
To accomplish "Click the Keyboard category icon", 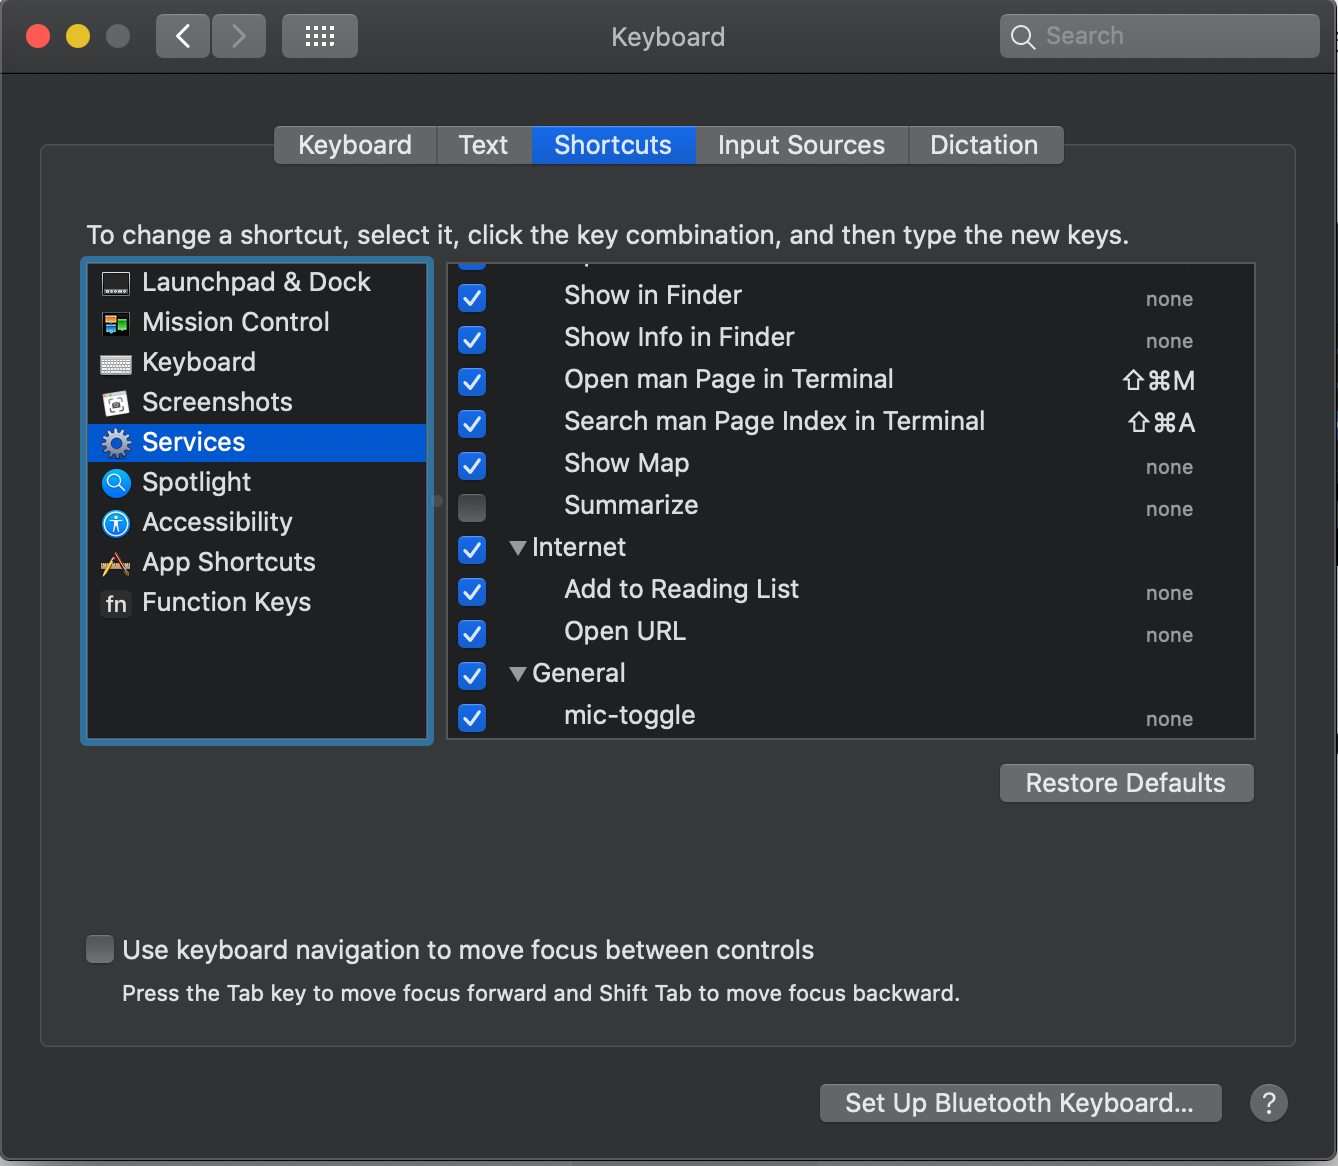I will point(116,364).
